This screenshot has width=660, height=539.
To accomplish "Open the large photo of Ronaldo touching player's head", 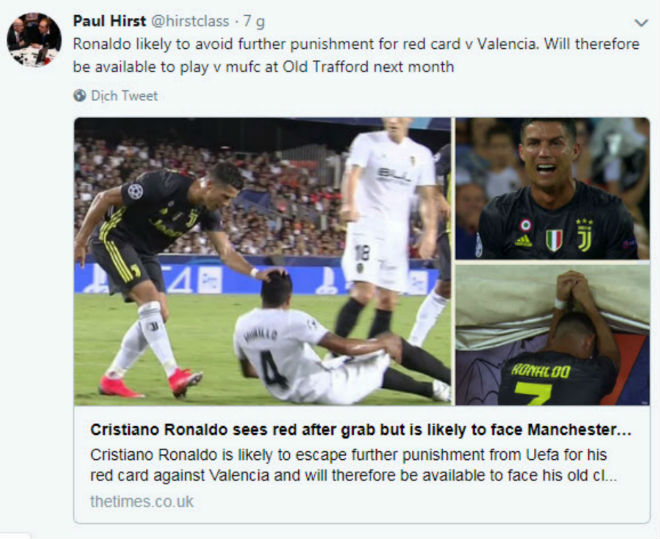I will pyautogui.click(x=262, y=261).
